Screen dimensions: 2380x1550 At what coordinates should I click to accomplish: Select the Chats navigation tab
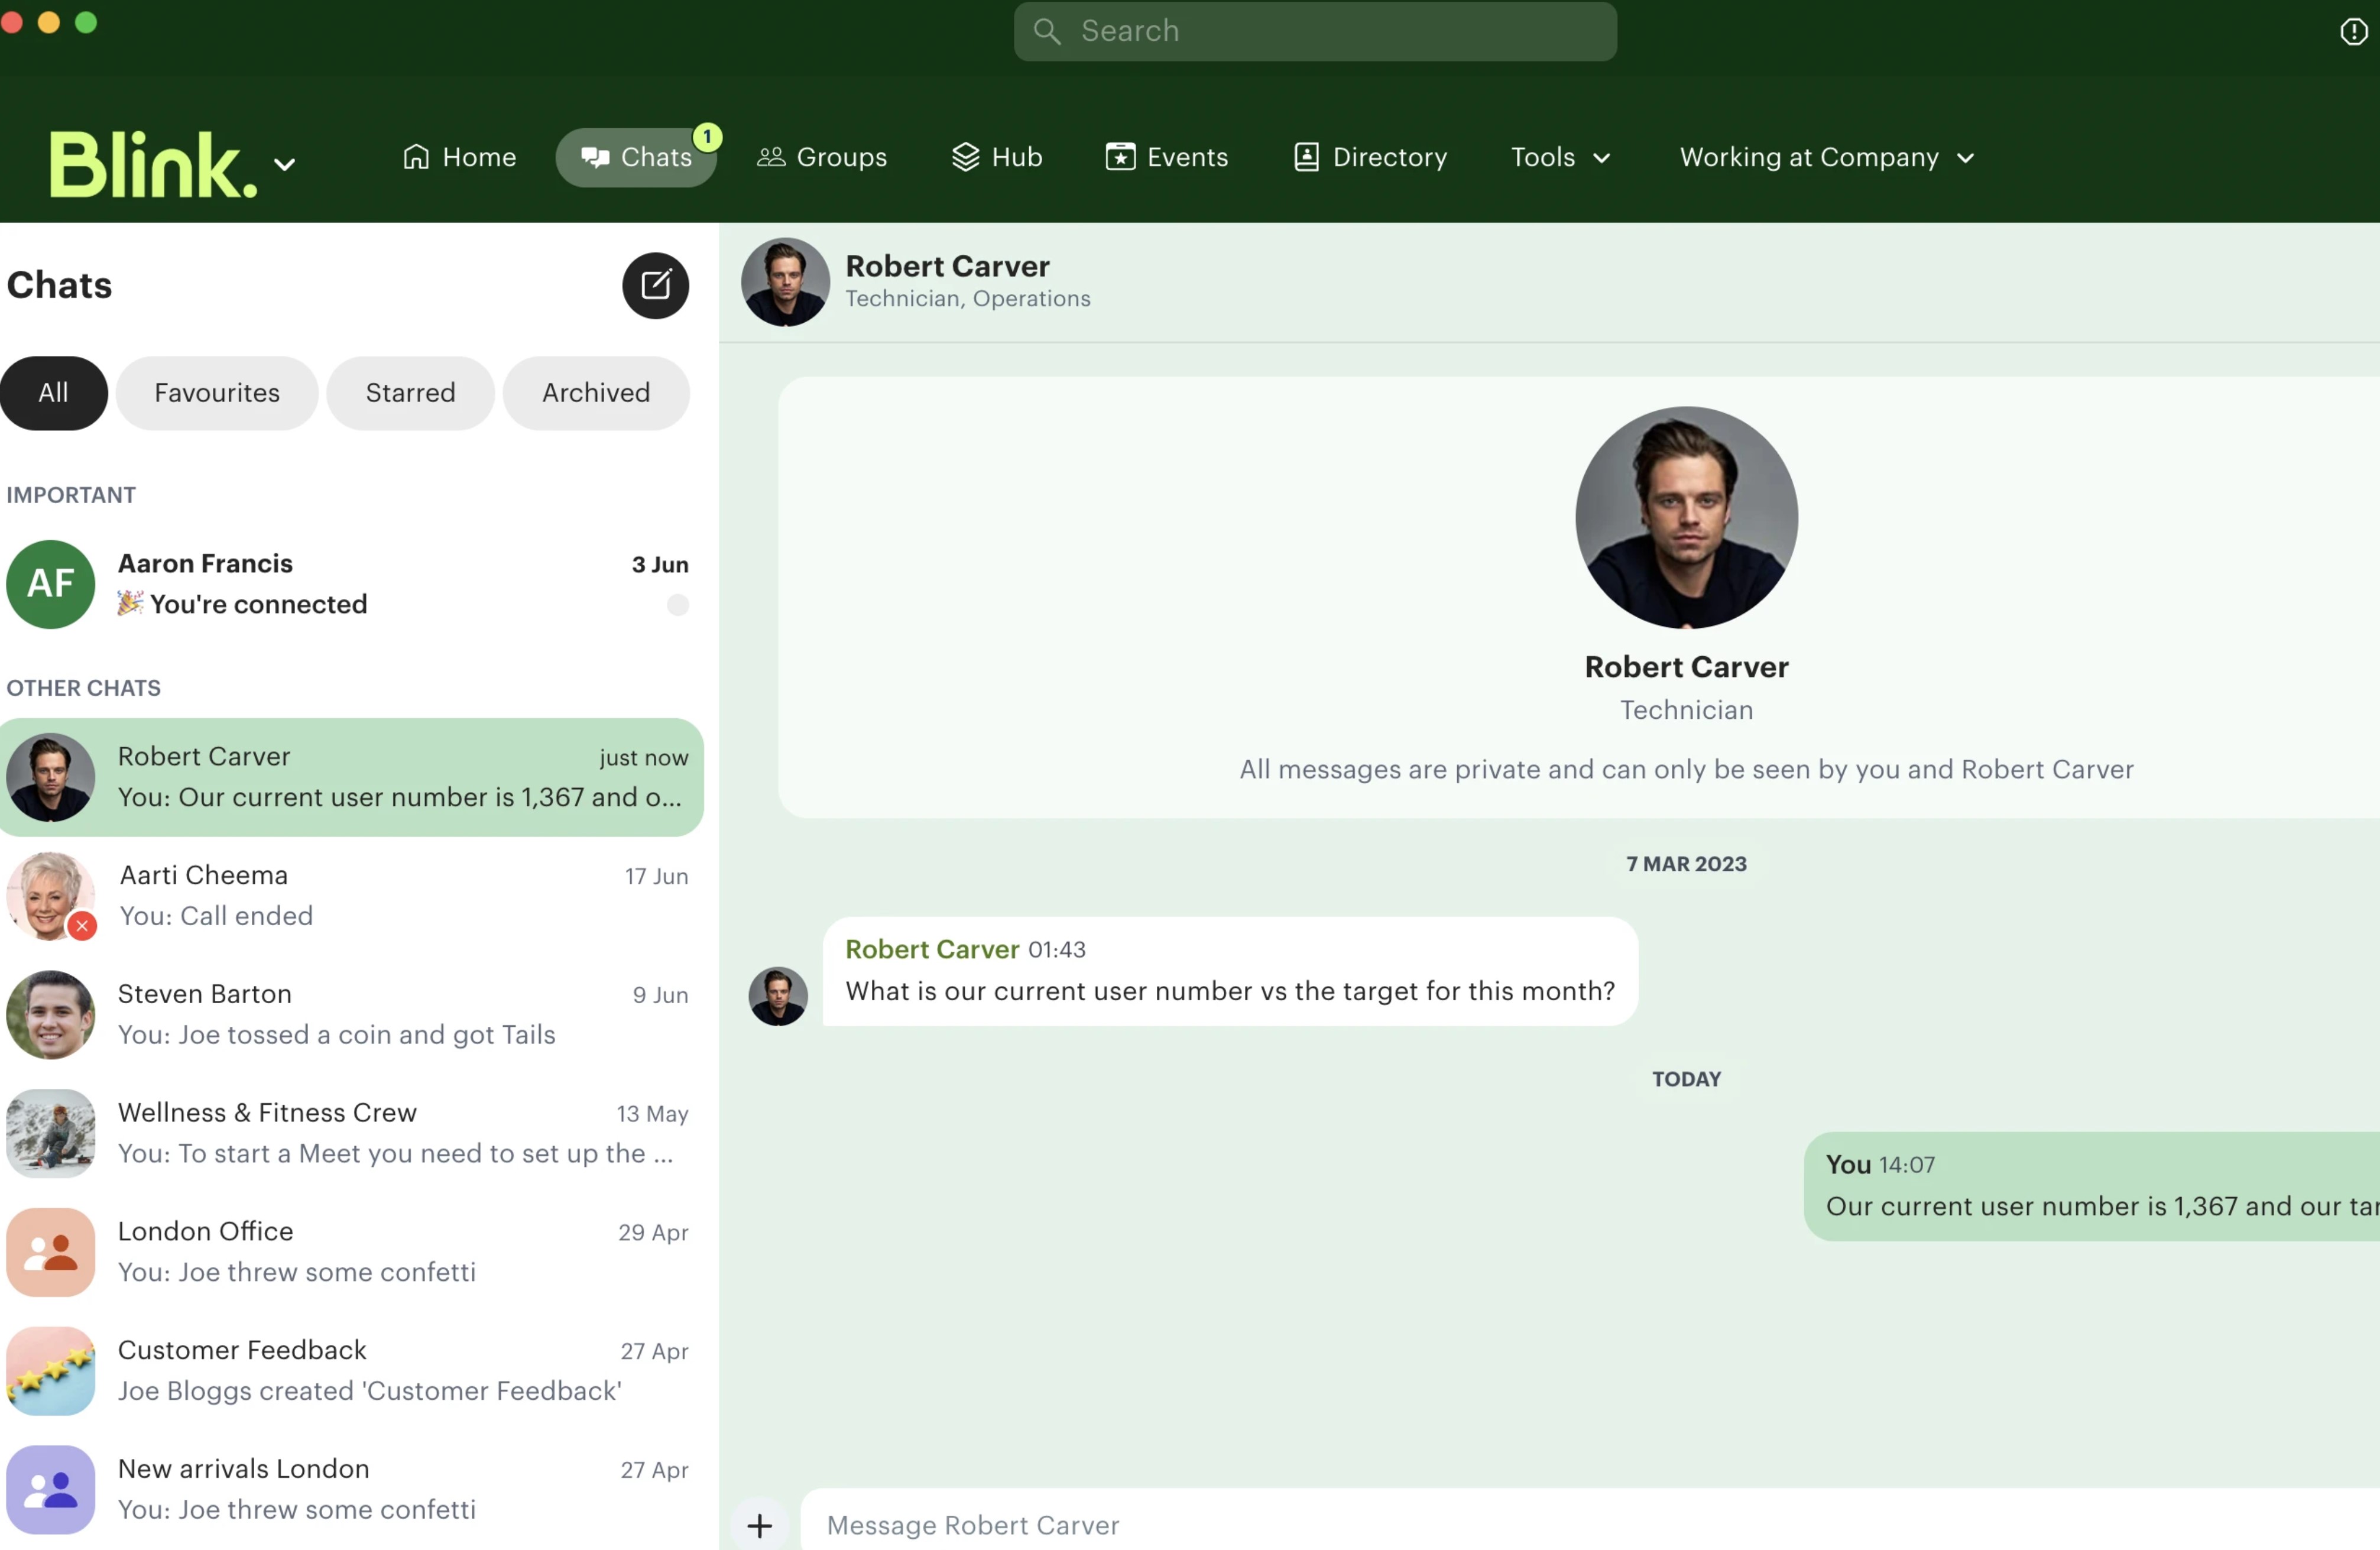[636, 157]
